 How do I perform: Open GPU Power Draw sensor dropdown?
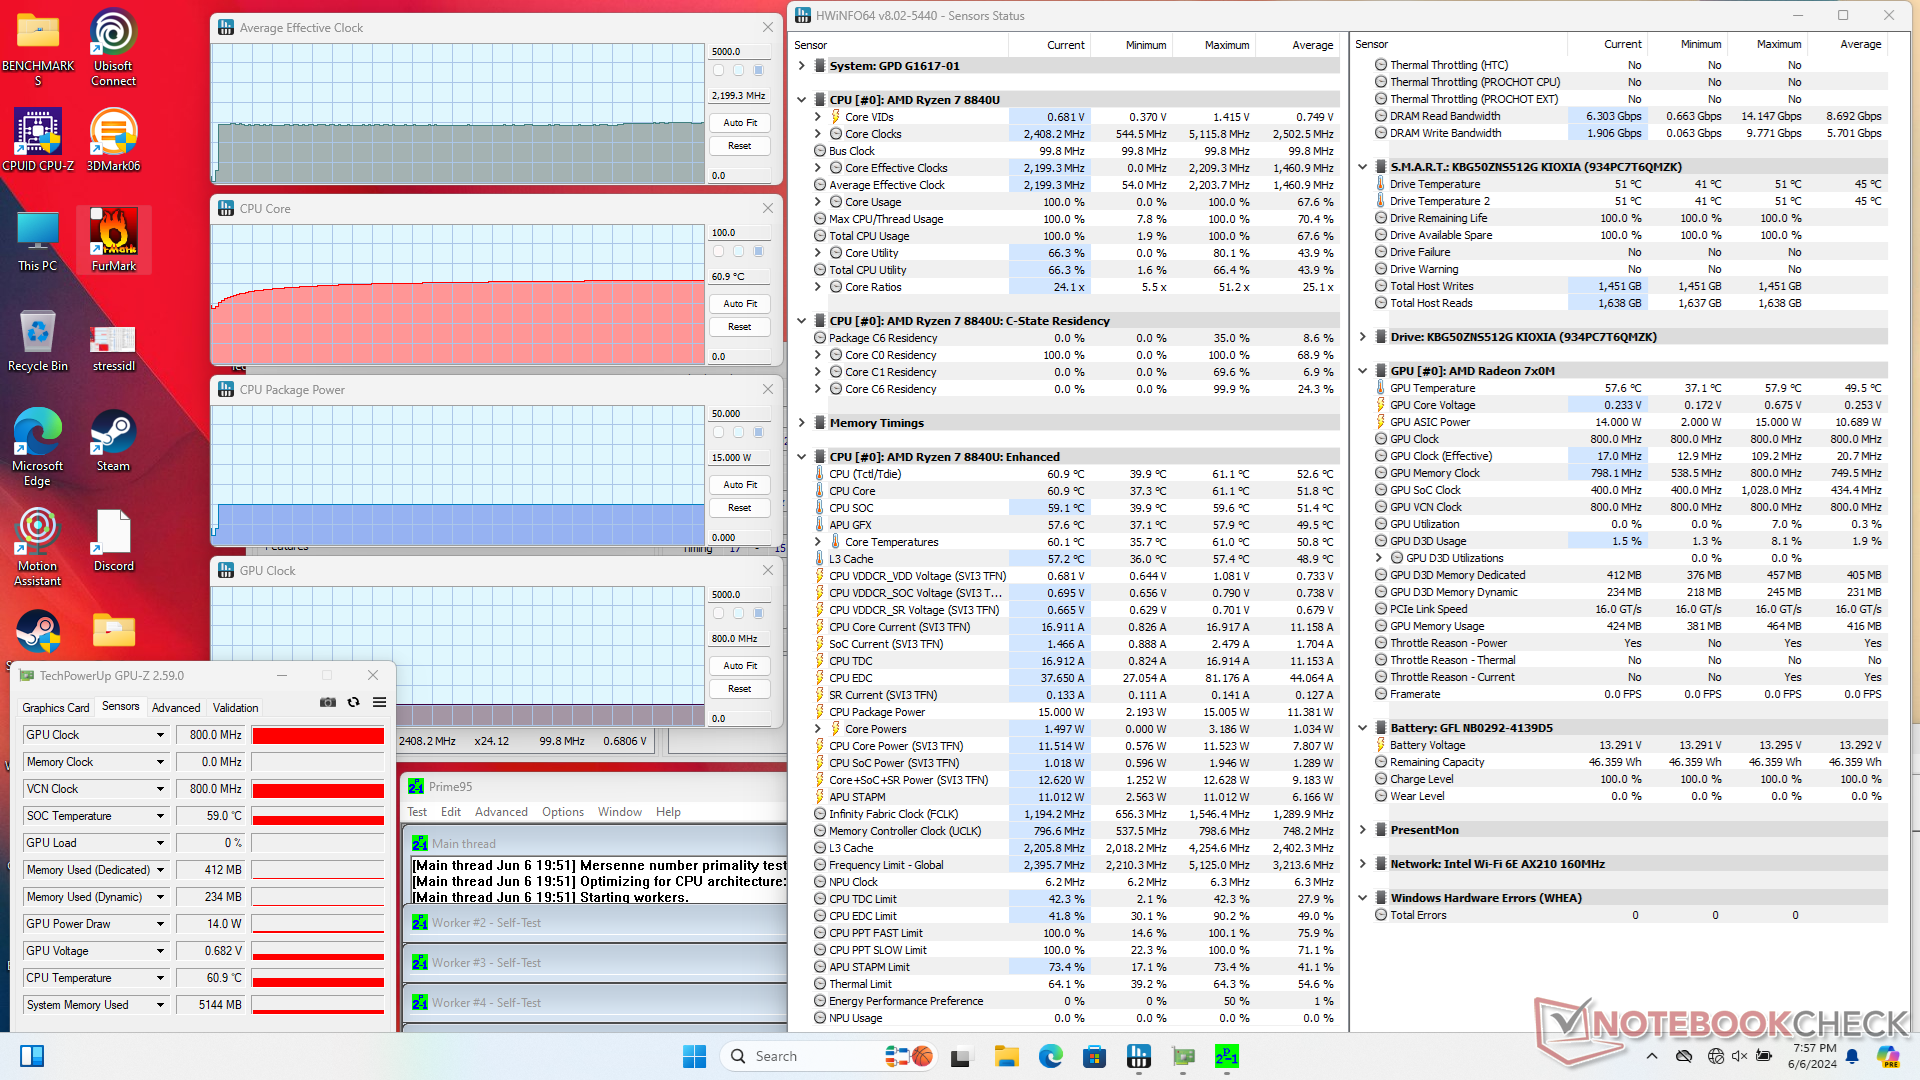pos(160,924)
